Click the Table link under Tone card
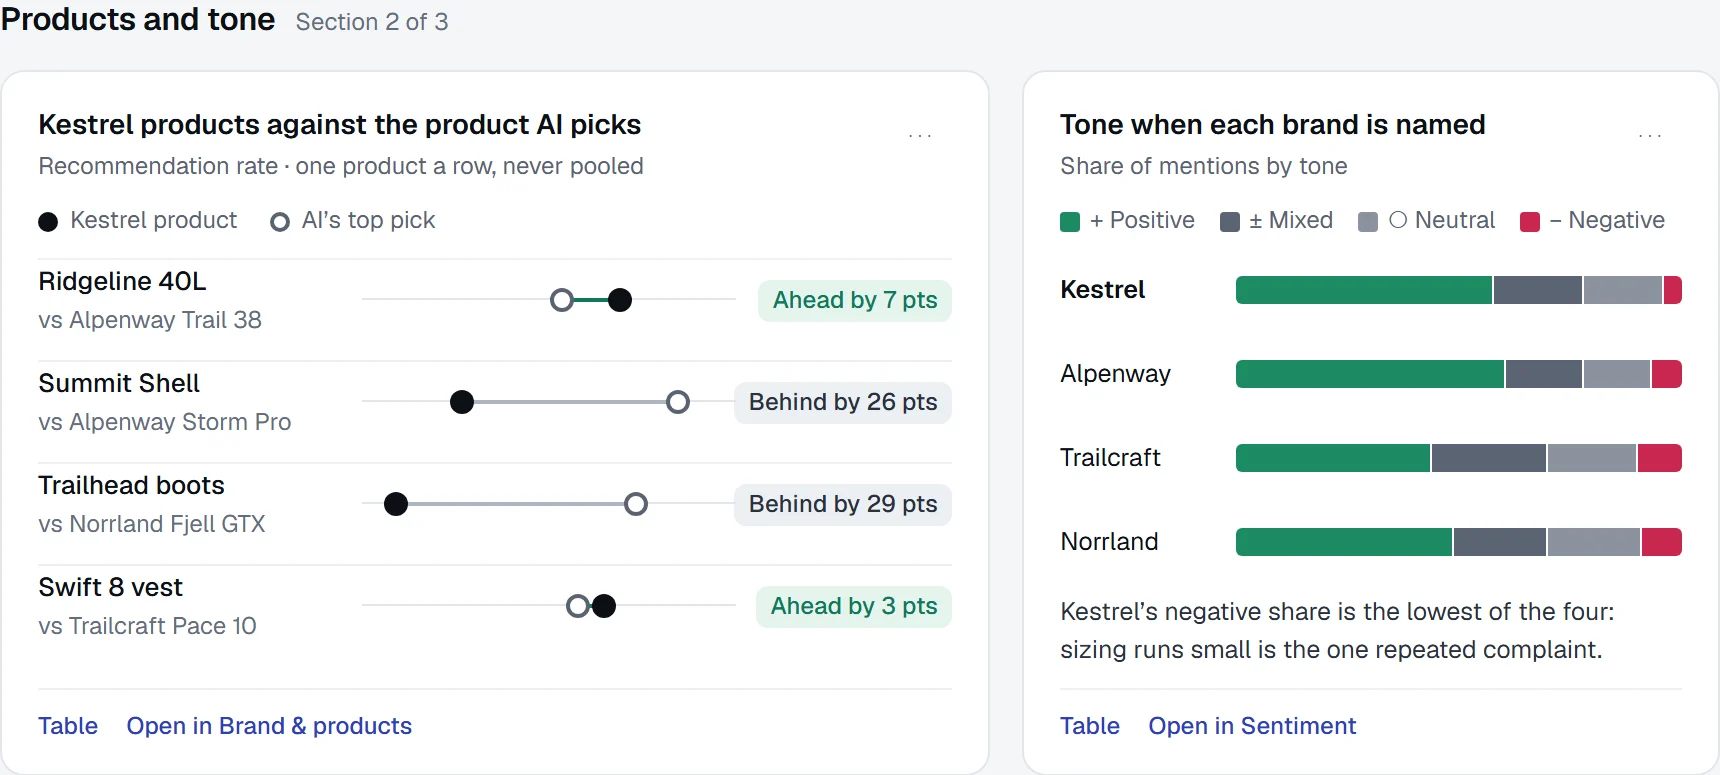 (x=1090, y=726)
